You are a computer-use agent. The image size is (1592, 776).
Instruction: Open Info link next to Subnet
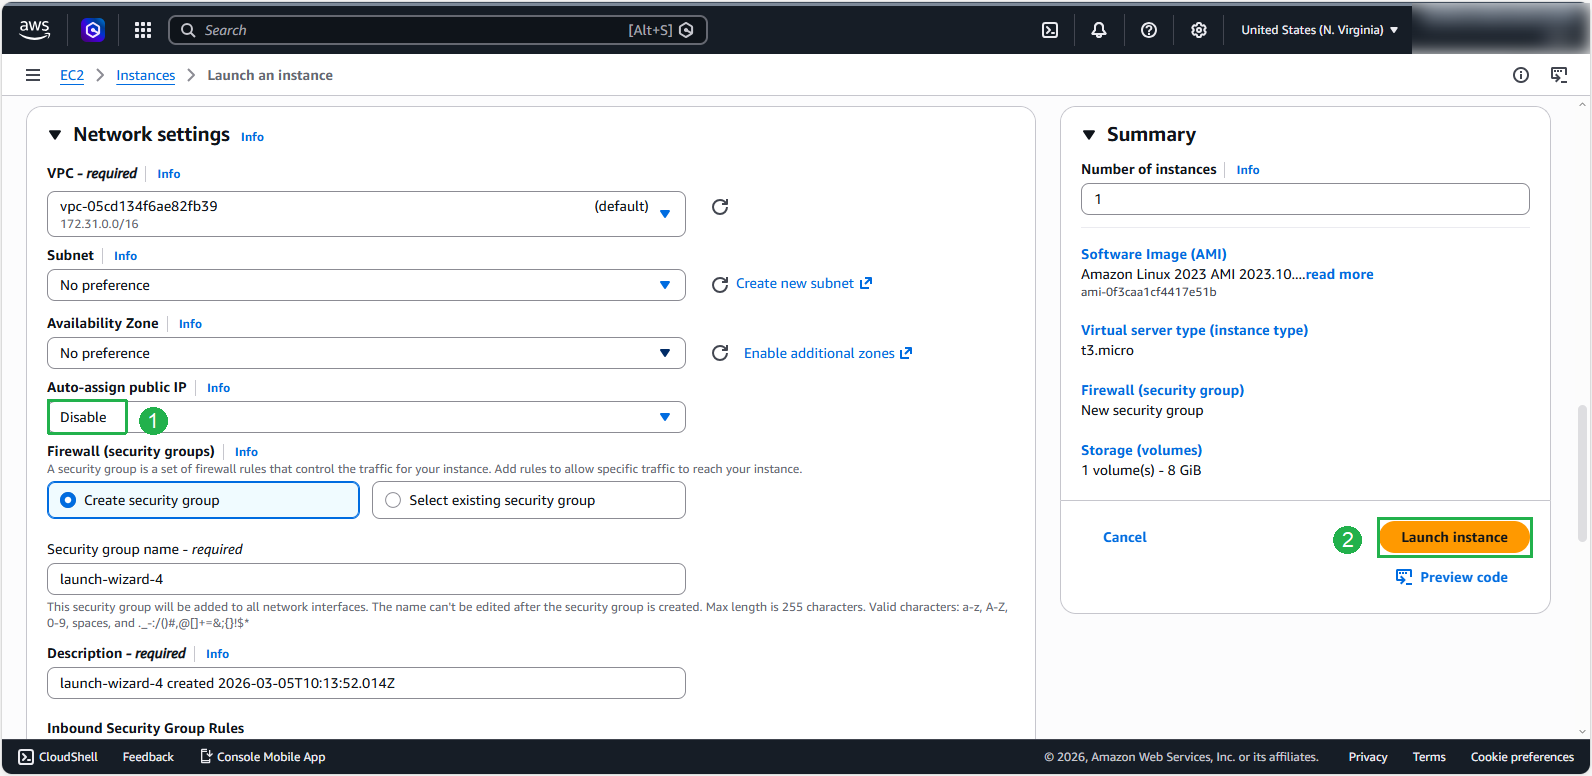point(125,256)
